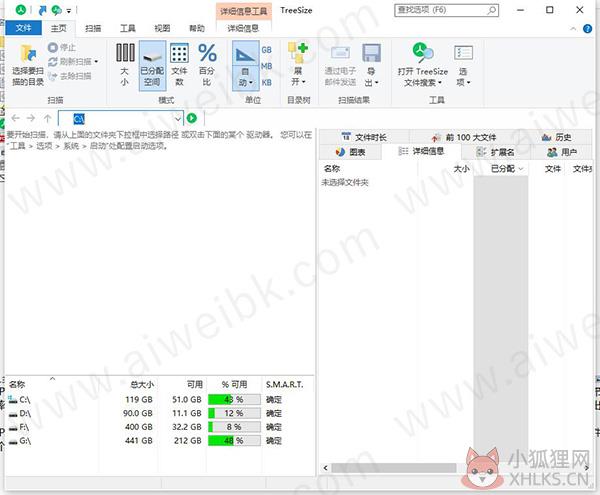600x495 pixels.
Task: Collapse the ribbon with the chevron
Action: click(x=573, y=29)
